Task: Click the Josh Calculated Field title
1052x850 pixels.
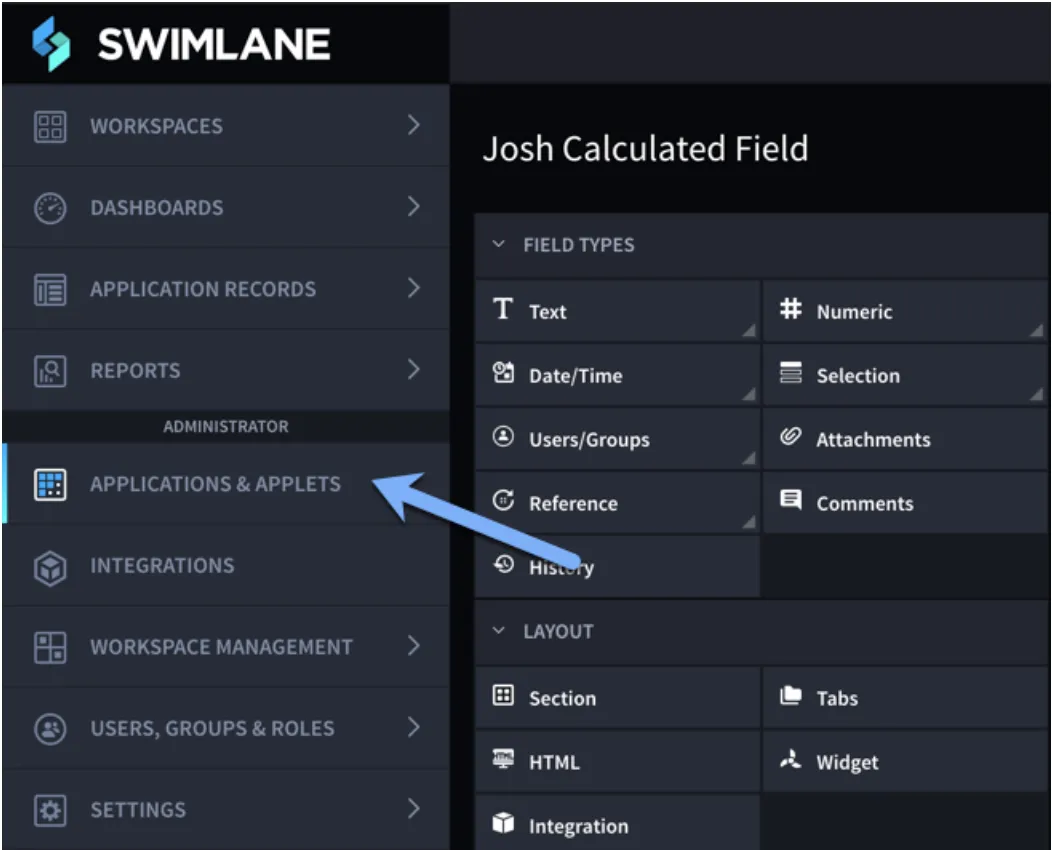Action: [x=645, y=149]
